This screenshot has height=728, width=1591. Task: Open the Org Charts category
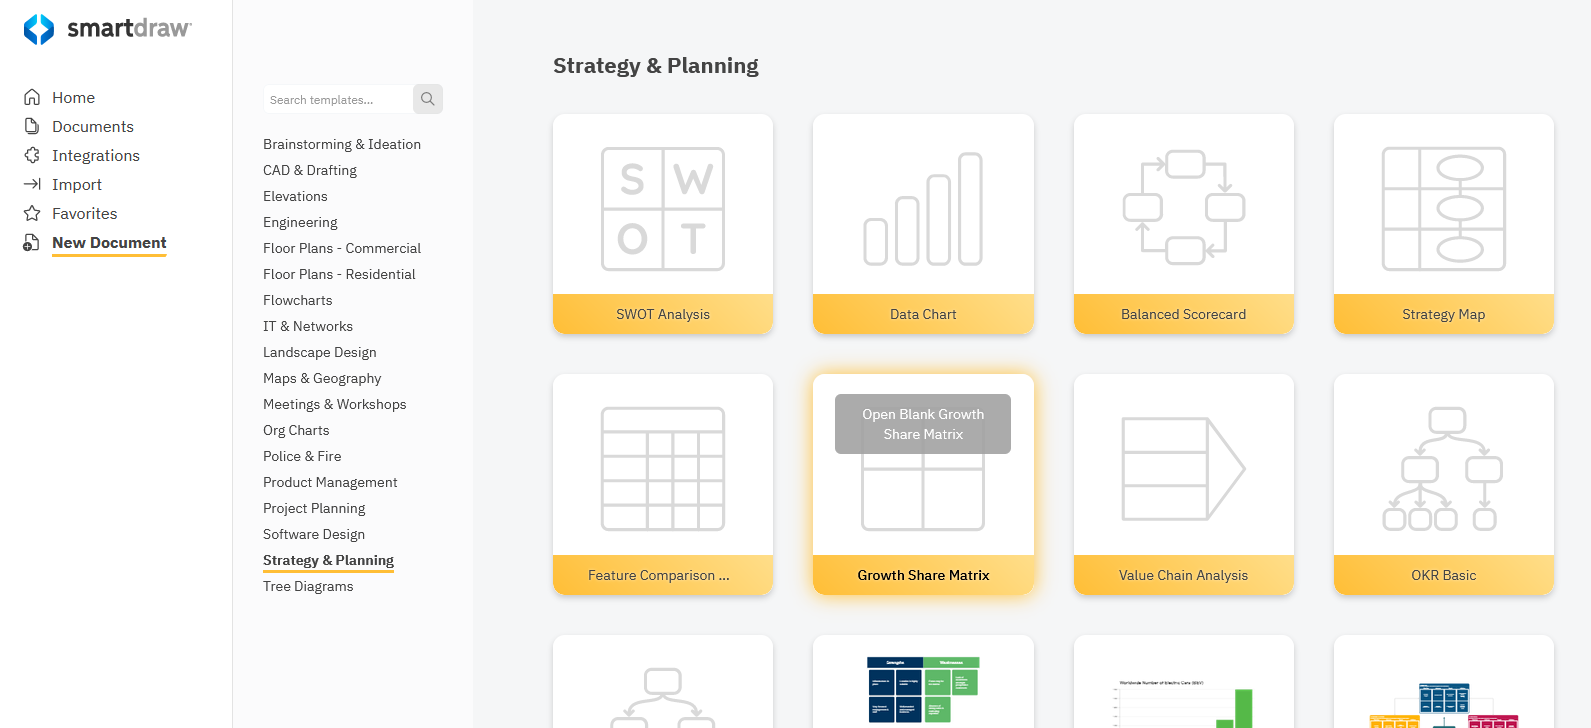point(296,430)
